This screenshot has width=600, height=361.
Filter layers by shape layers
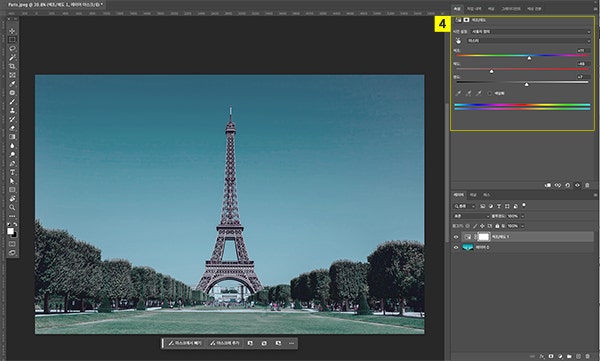coord(507,206)
